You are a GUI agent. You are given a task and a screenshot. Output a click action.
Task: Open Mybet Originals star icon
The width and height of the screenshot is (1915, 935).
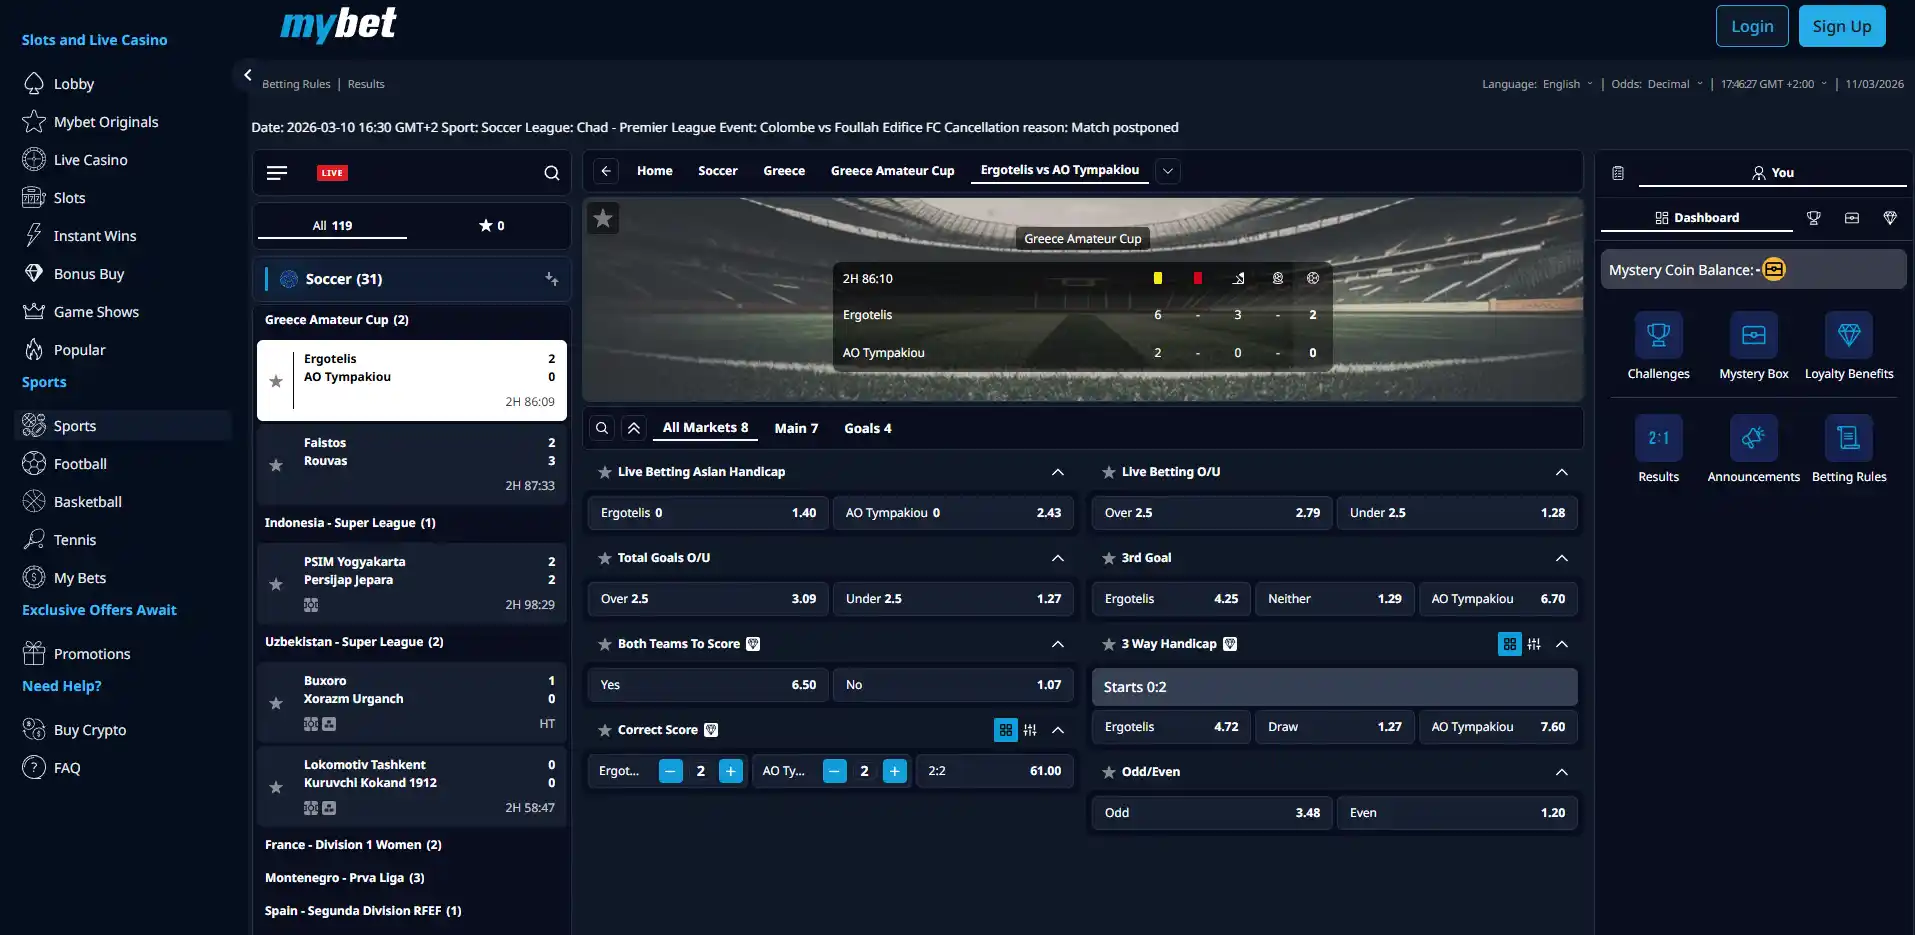(34, 122)
